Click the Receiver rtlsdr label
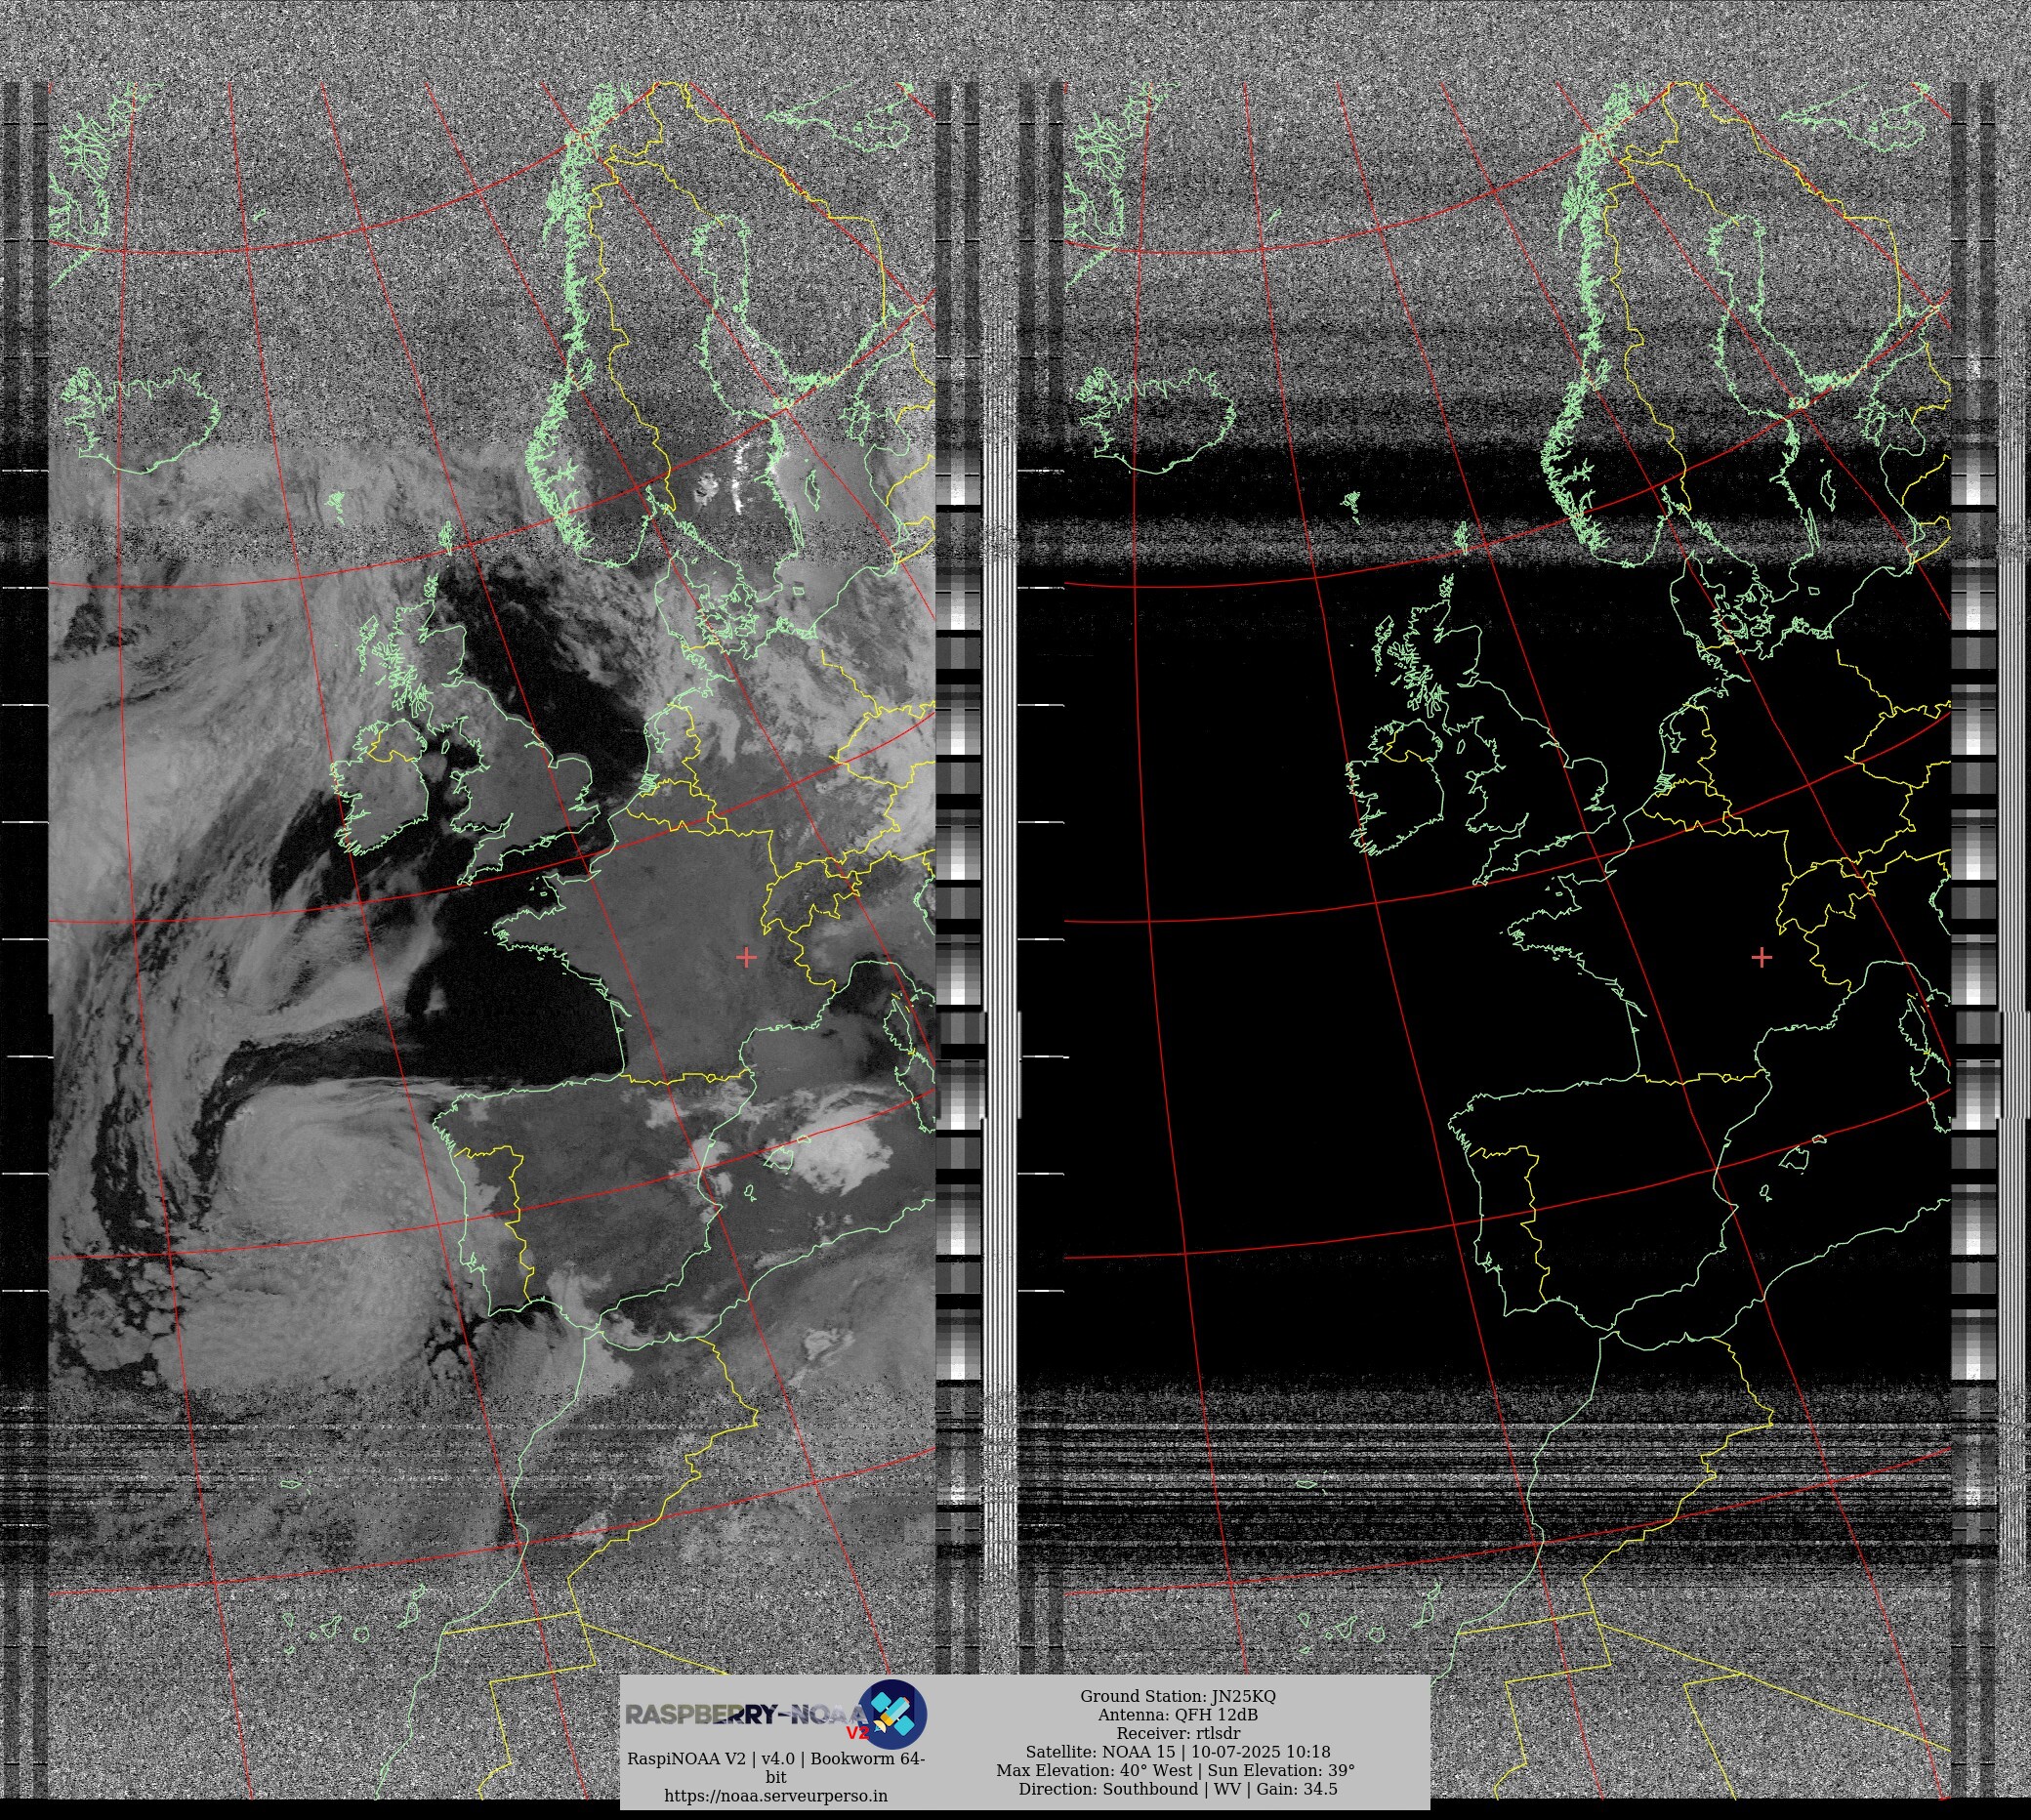 pyautogui.click(x=1177, y=1733)
